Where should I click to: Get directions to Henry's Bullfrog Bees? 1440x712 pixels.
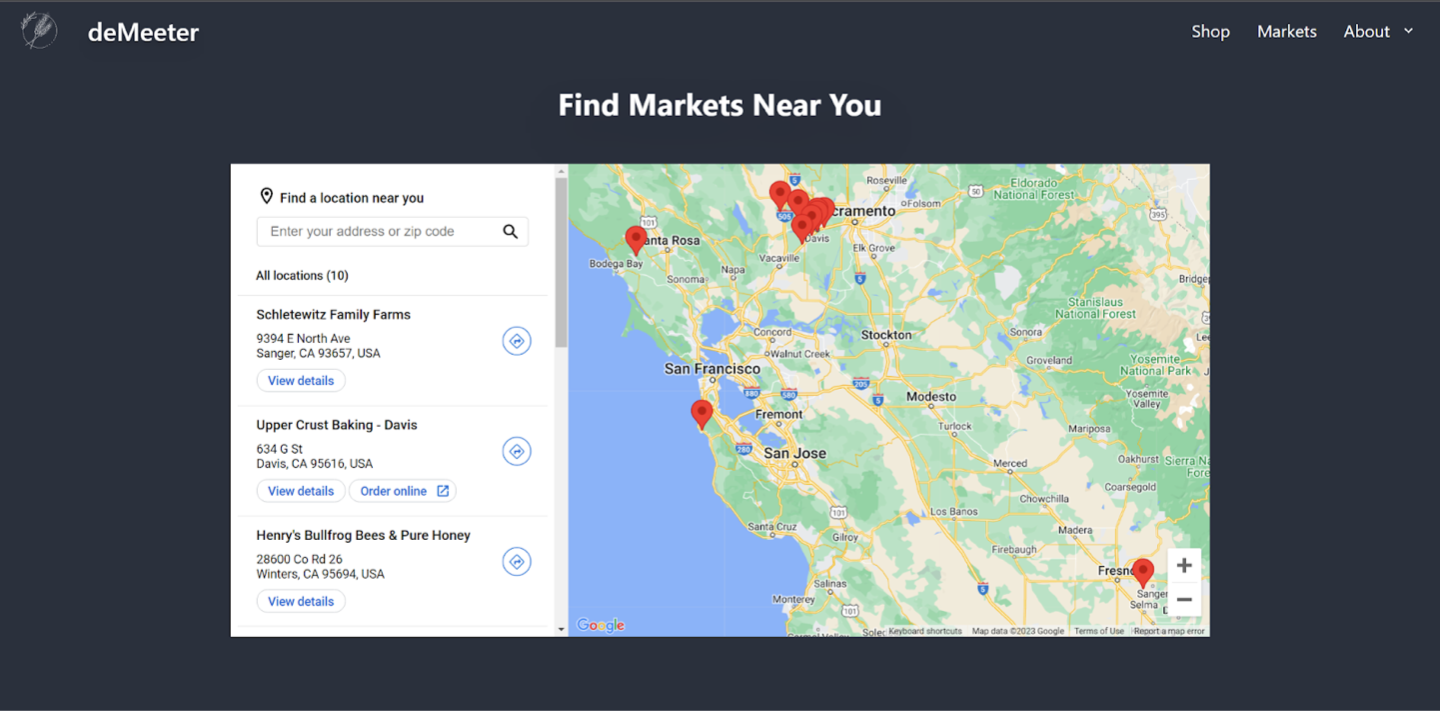pos(516,562)
